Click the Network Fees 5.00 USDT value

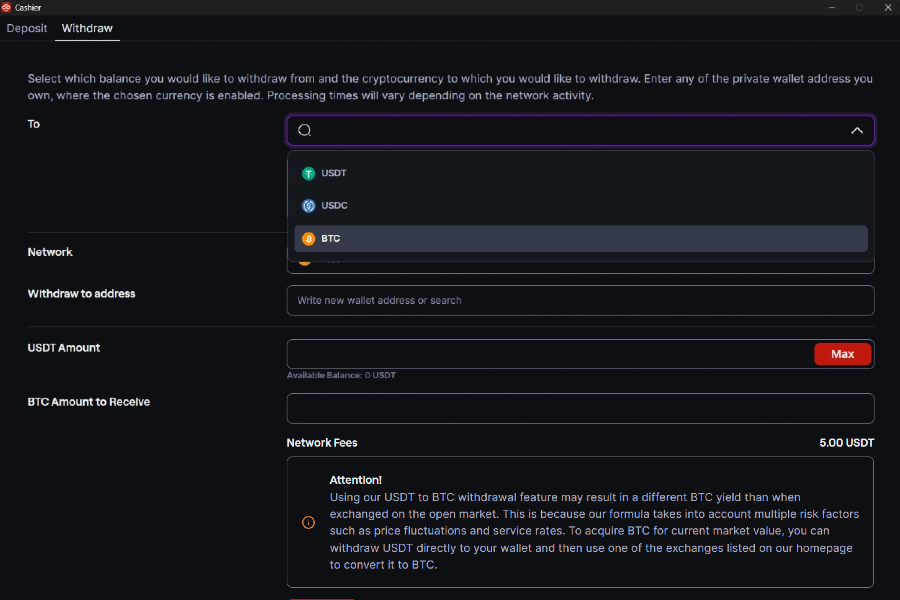(x=849, y=442)
